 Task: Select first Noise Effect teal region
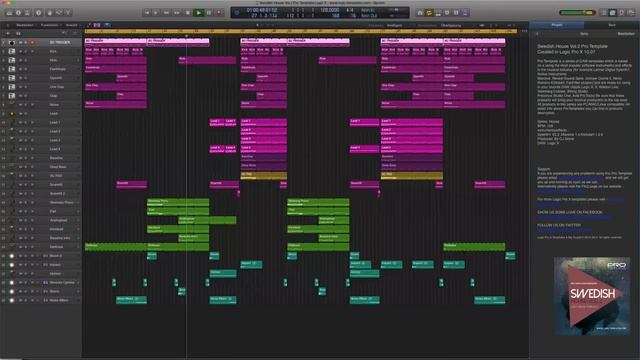(x=131, y=300)
